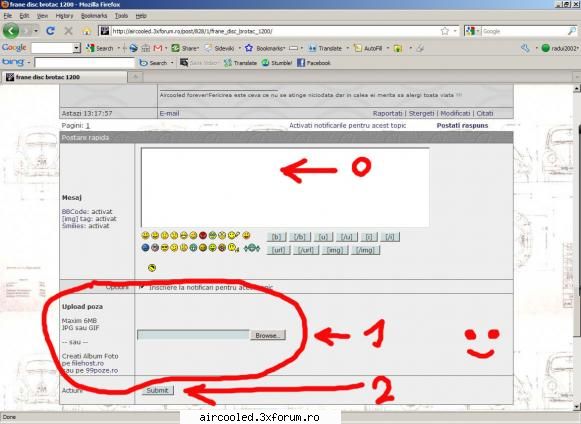Viewport: 581px width, 424px height.
Task: Insert the [u] underline BBCode tag
Action: pos(323,237)
